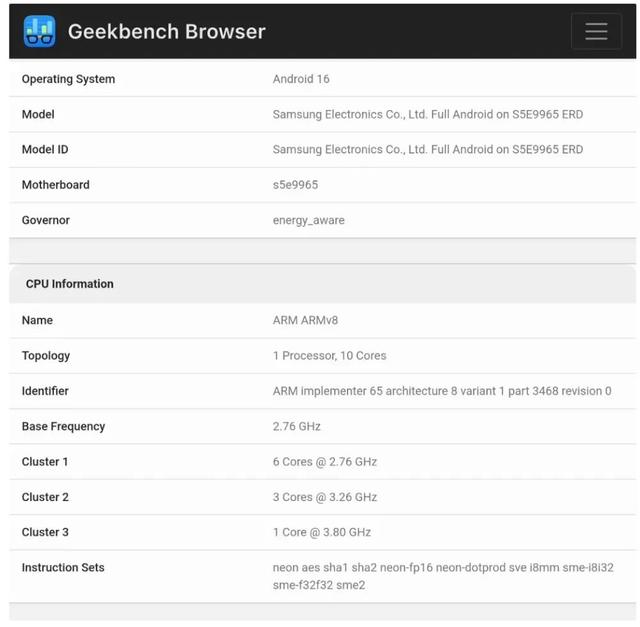Viewport: 640px width, 627px height.
Task: Select the ARM implementer identifier text
Action: pyautogui.click(x=441, y=391)
